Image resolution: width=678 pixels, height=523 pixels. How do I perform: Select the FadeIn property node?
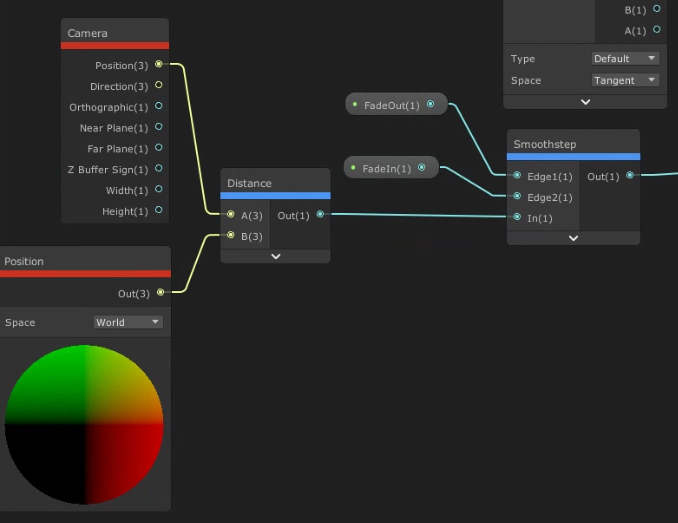click(391, 168)
